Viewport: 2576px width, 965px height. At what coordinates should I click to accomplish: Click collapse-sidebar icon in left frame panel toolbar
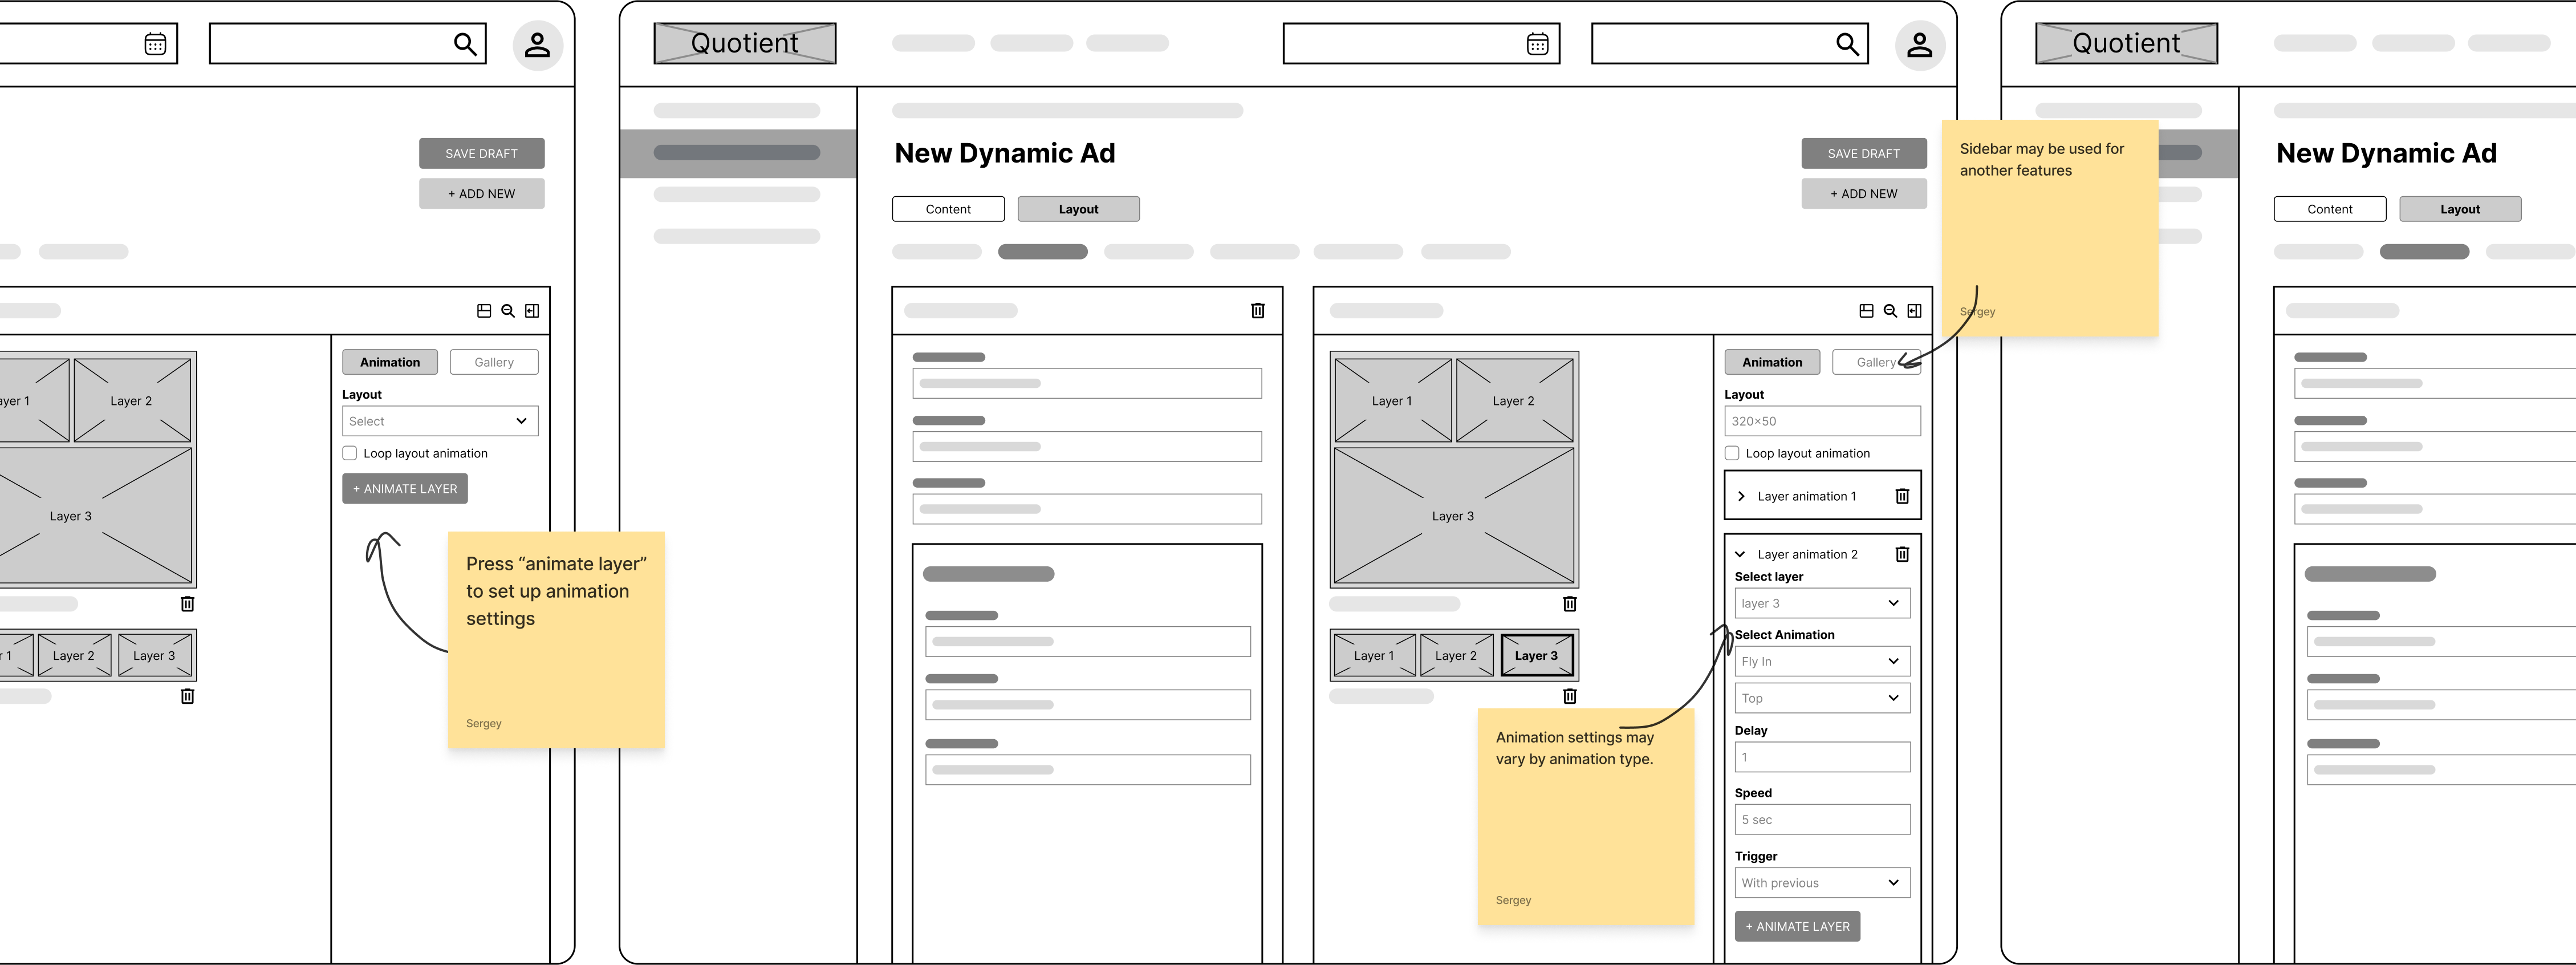click(x=532, y=311)
